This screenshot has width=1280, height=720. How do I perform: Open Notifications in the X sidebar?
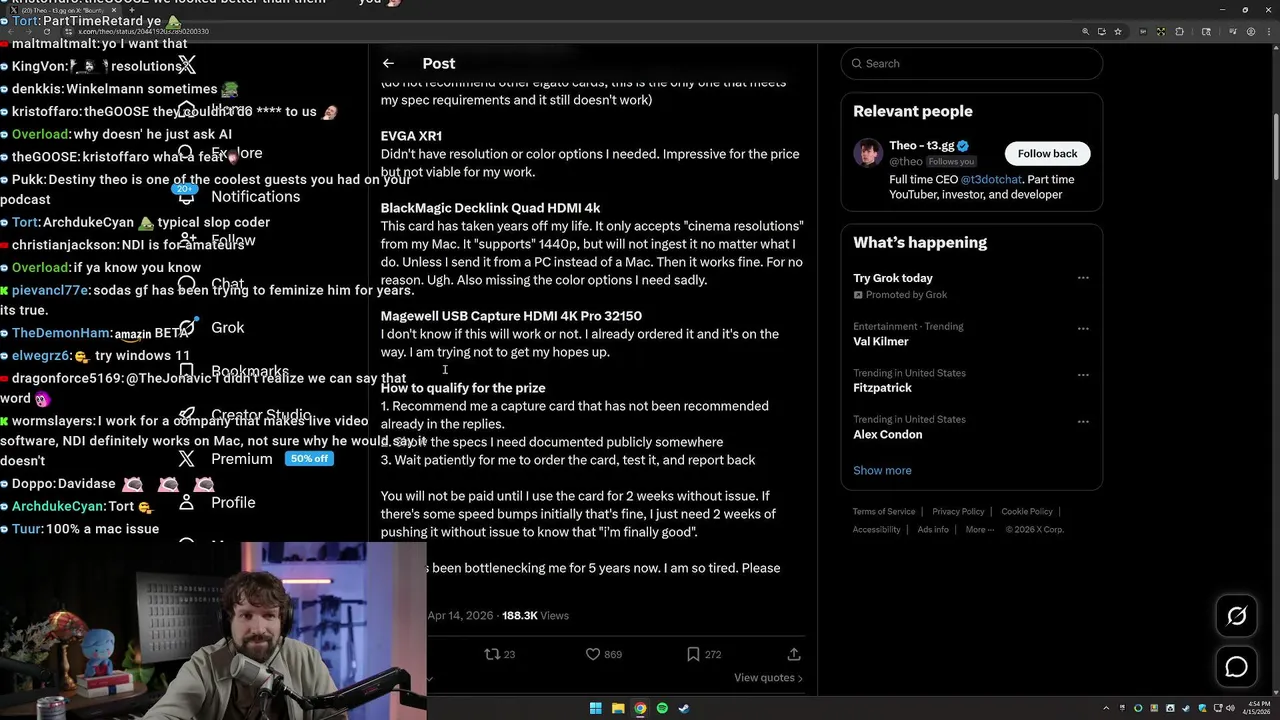point(239,197)
